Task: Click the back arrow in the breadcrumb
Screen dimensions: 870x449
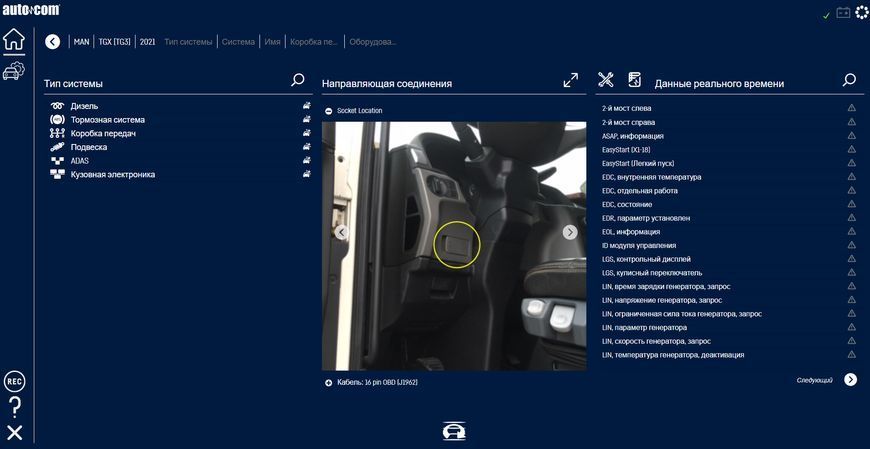Action: pyautogui.click(x=53, y=42)
